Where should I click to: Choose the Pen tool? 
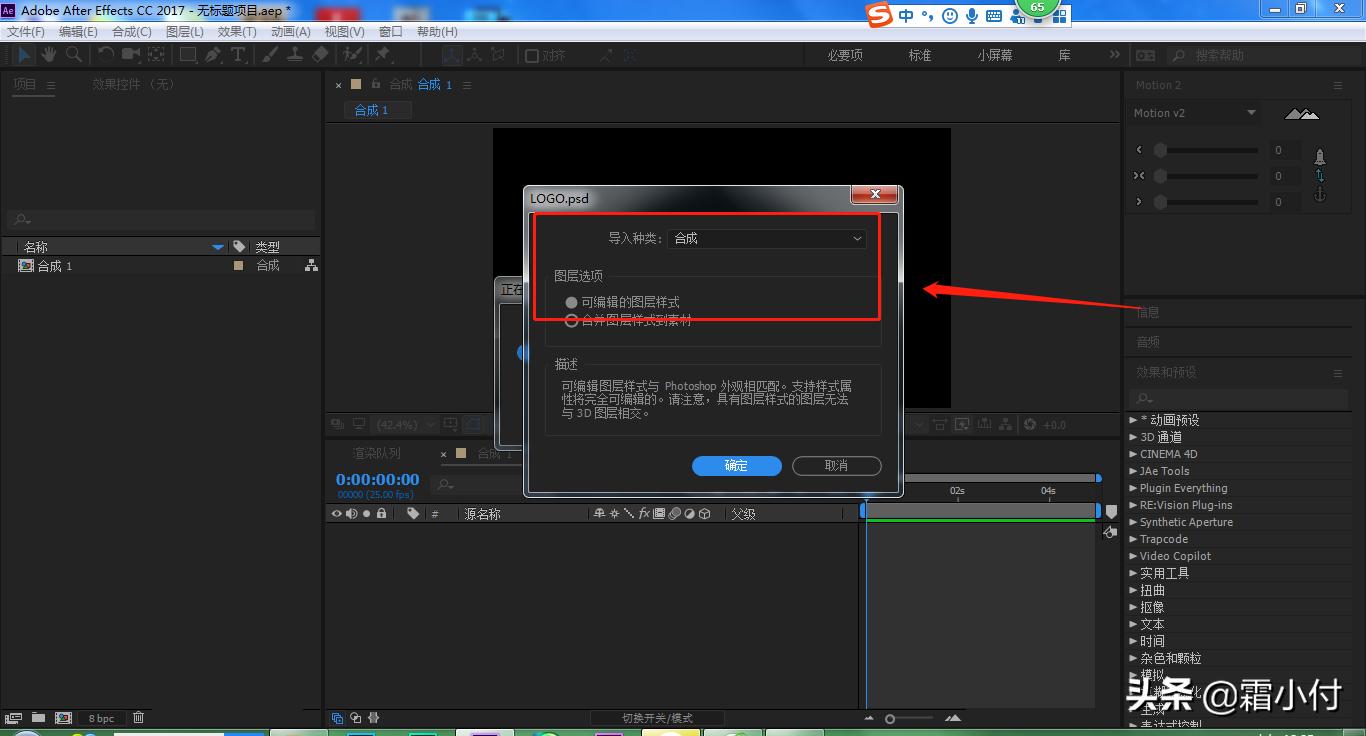point(214,54)
